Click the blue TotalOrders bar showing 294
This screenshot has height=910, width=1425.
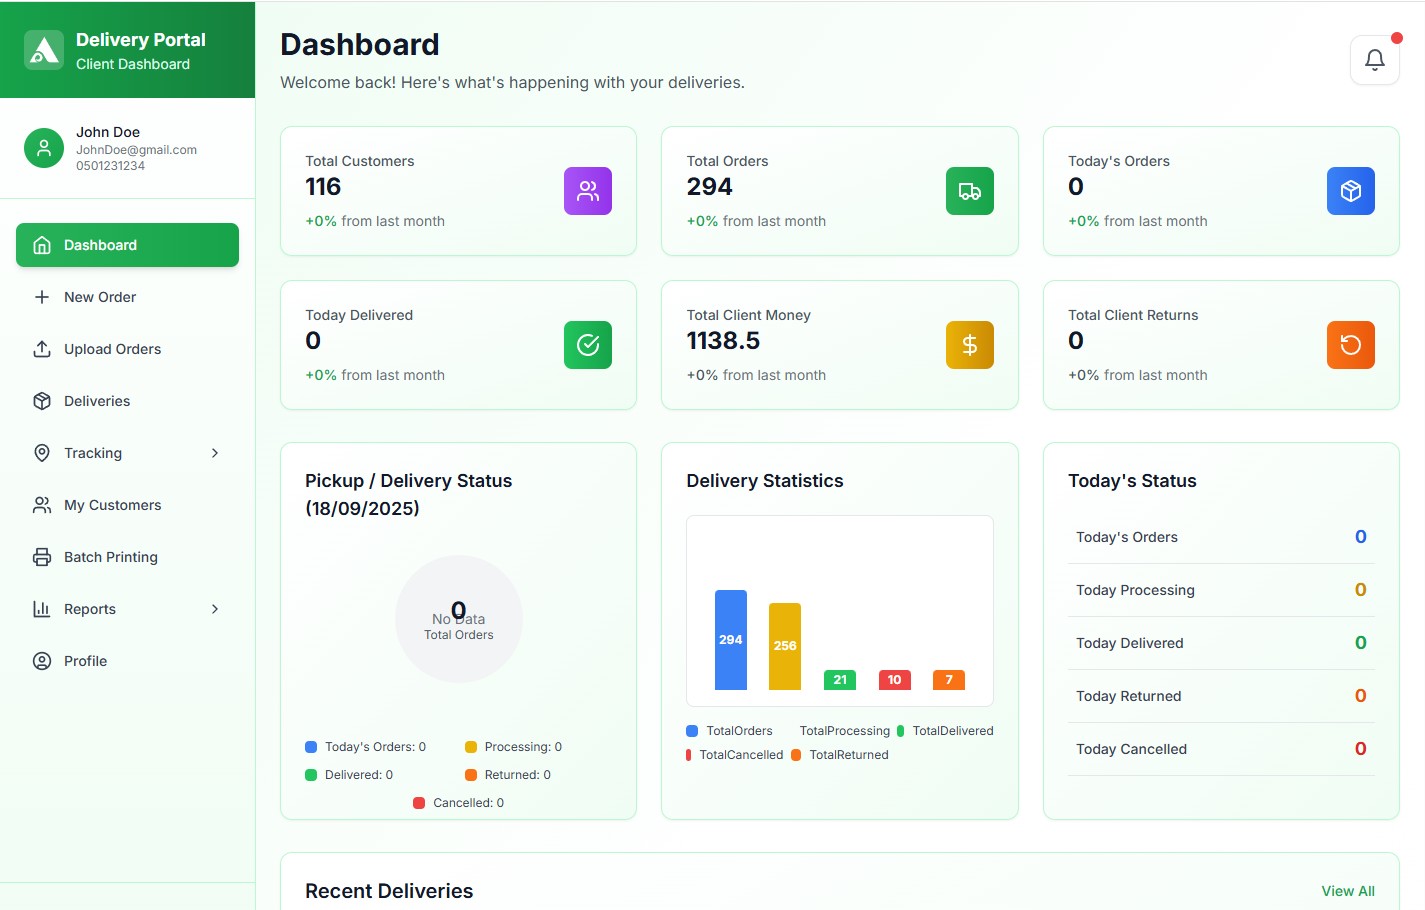point(730,640)
